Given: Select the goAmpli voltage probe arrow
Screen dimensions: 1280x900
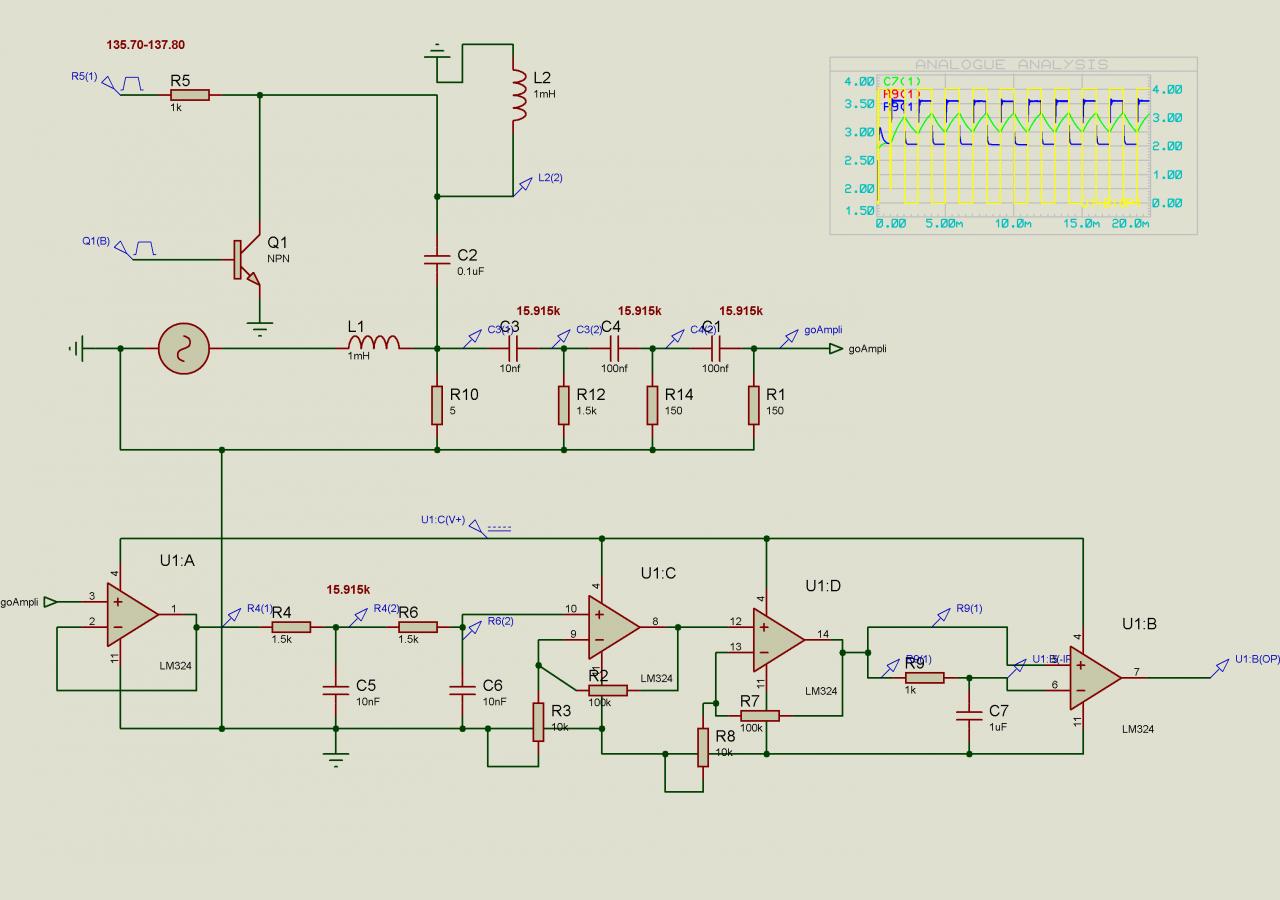Looking at the screenshot, I should (790, 338).
